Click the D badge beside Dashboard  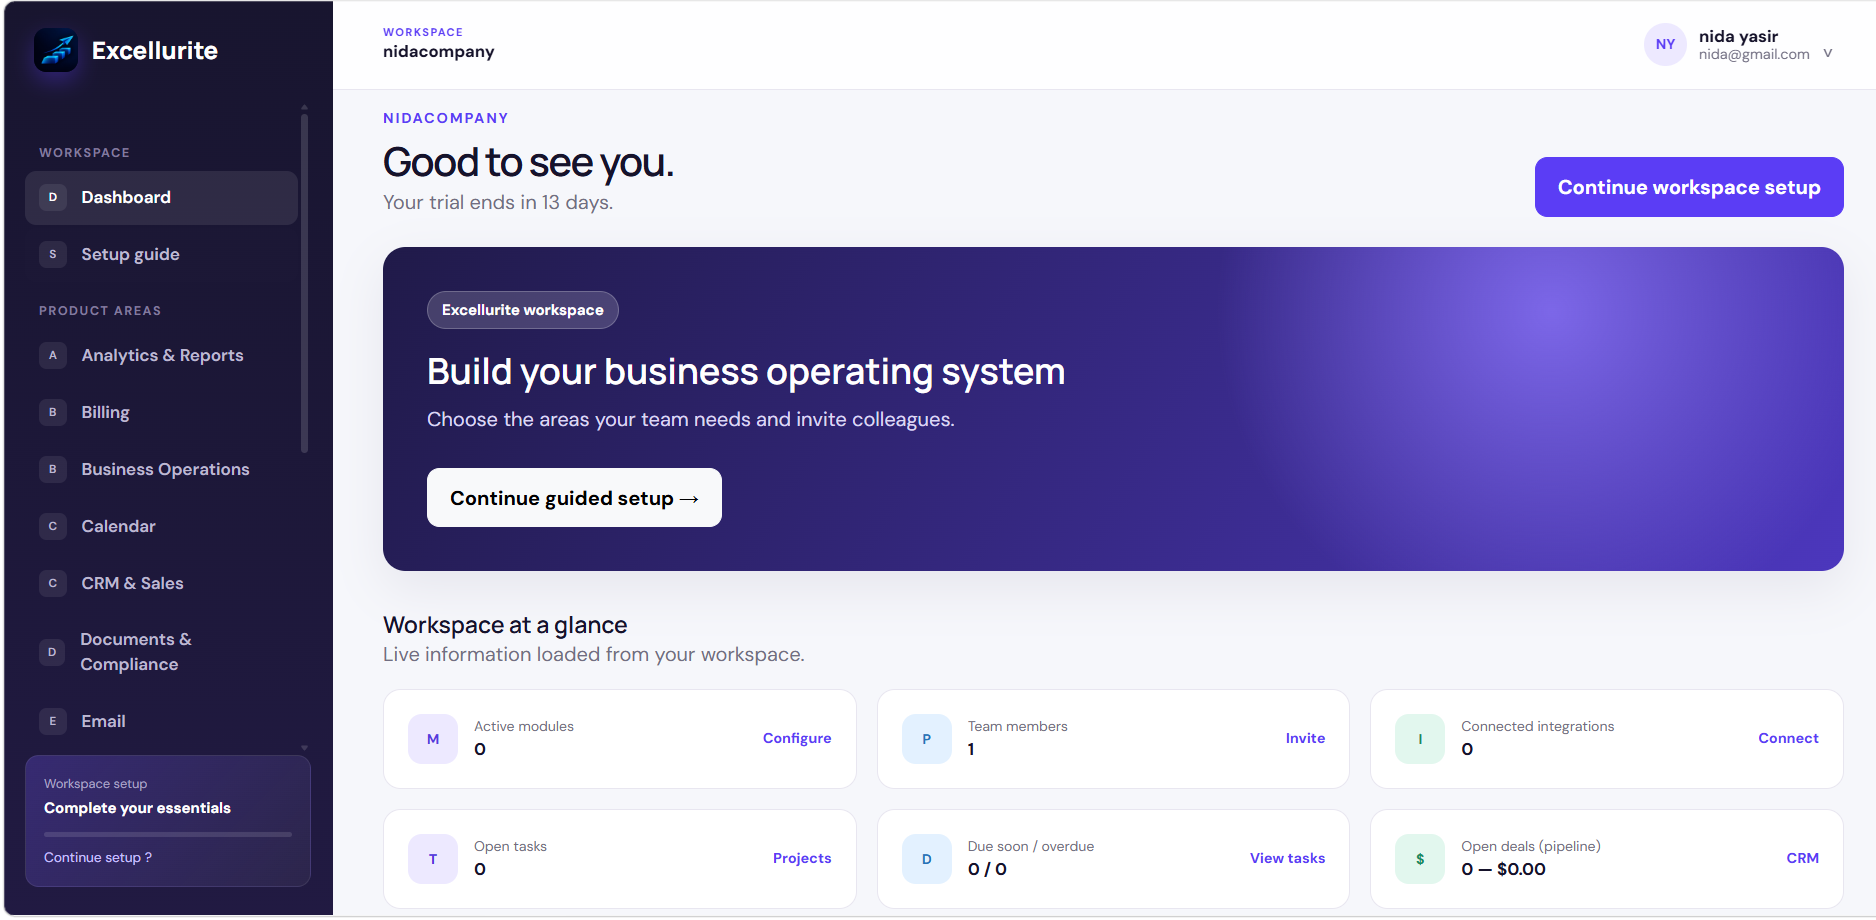click(x=53, y=197)
